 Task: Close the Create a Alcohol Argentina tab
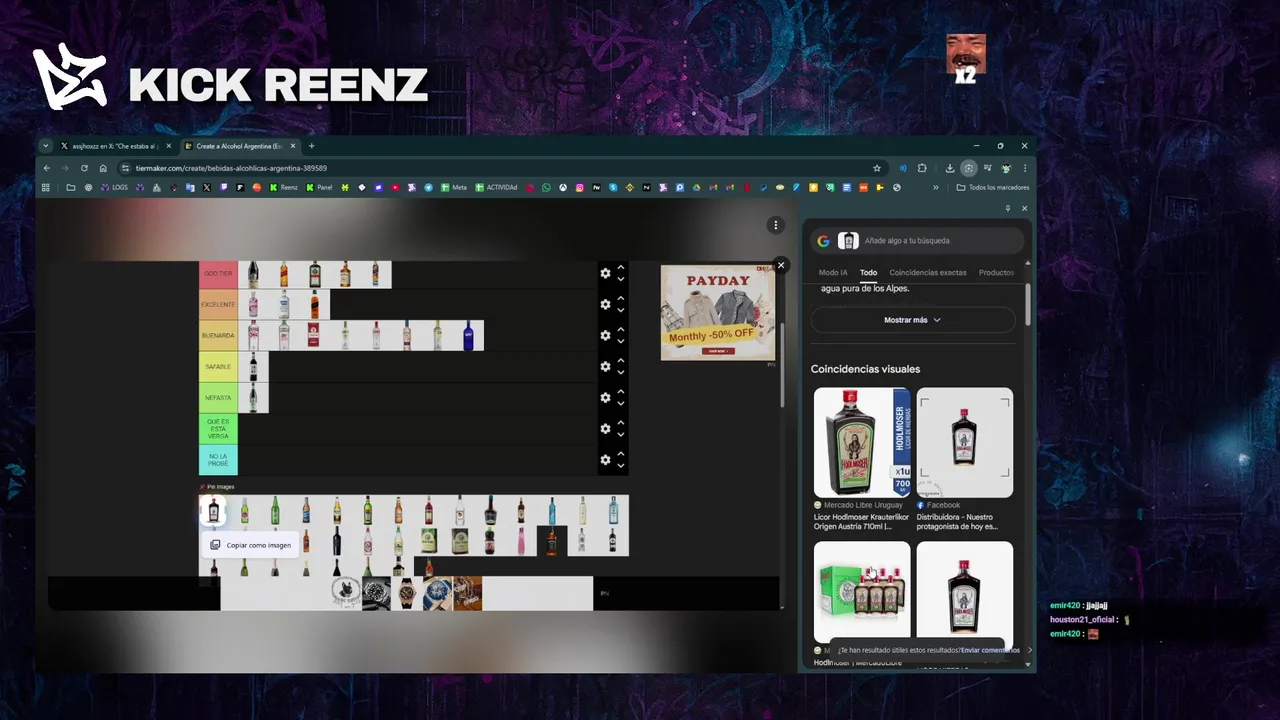pyautogui.click(x=293, y=146)
